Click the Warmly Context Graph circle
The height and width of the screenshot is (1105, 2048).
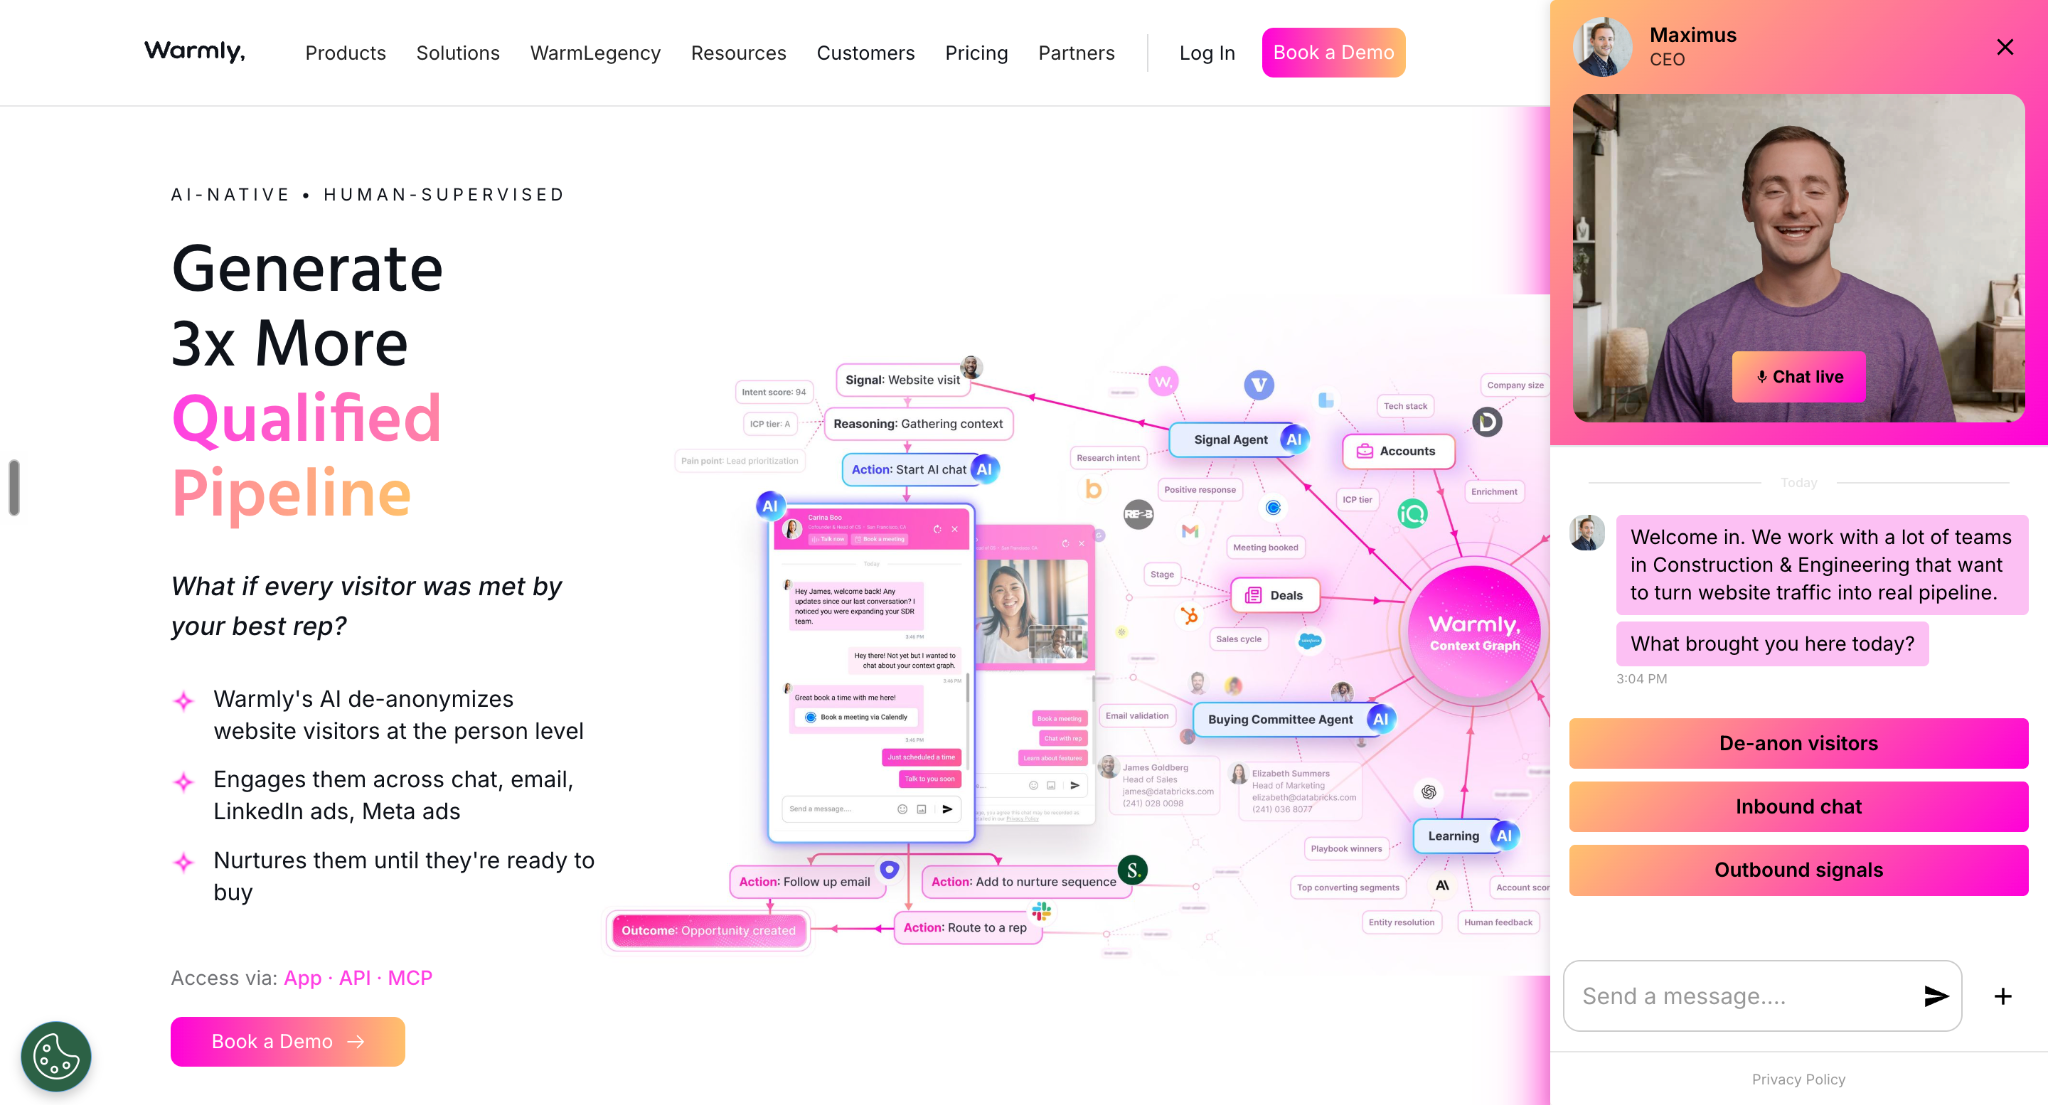(1474, 632)
